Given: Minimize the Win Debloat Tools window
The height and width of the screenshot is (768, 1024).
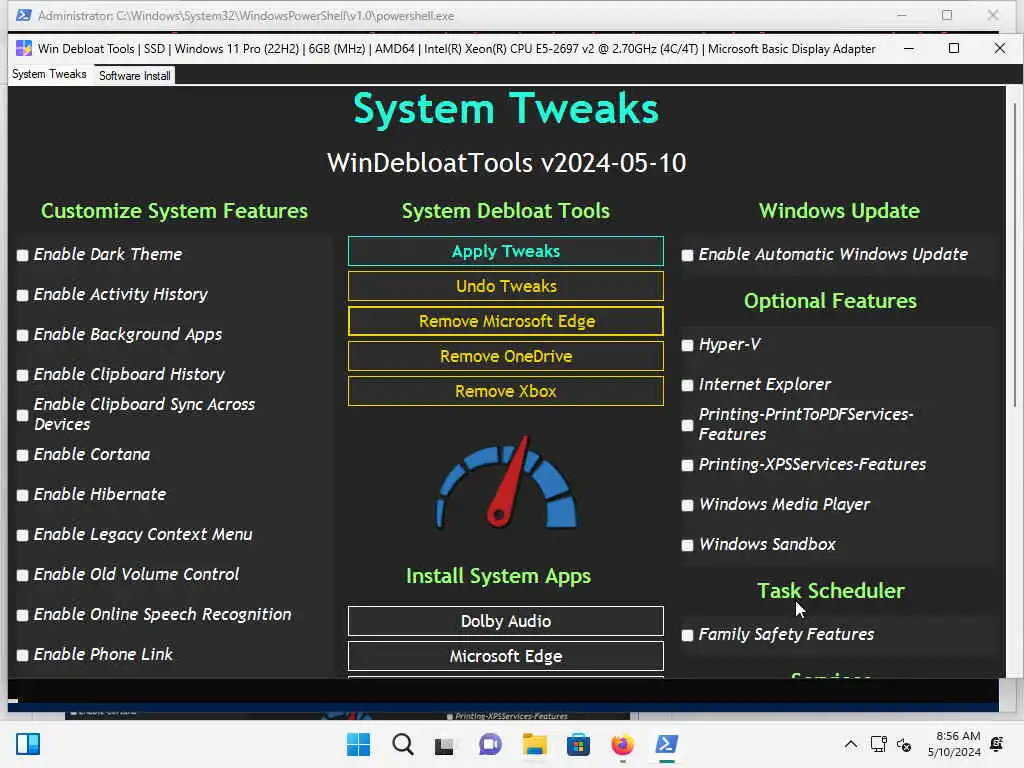Looking at the screenshot, I should [x=908, y=48].
